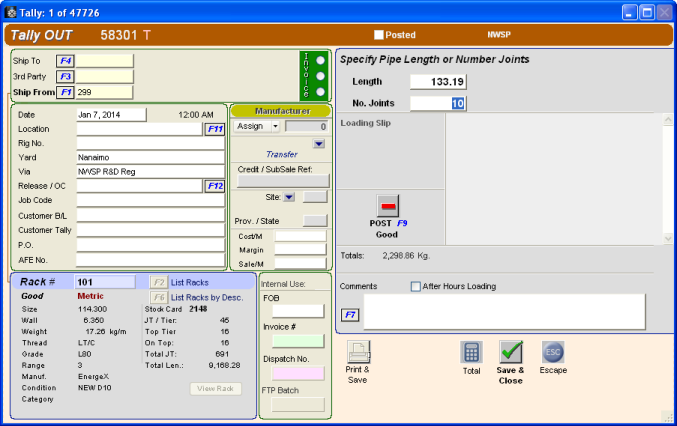Click the Print & Save printer icon
This screenshot has height=426, width=677.
pos(359,353)
